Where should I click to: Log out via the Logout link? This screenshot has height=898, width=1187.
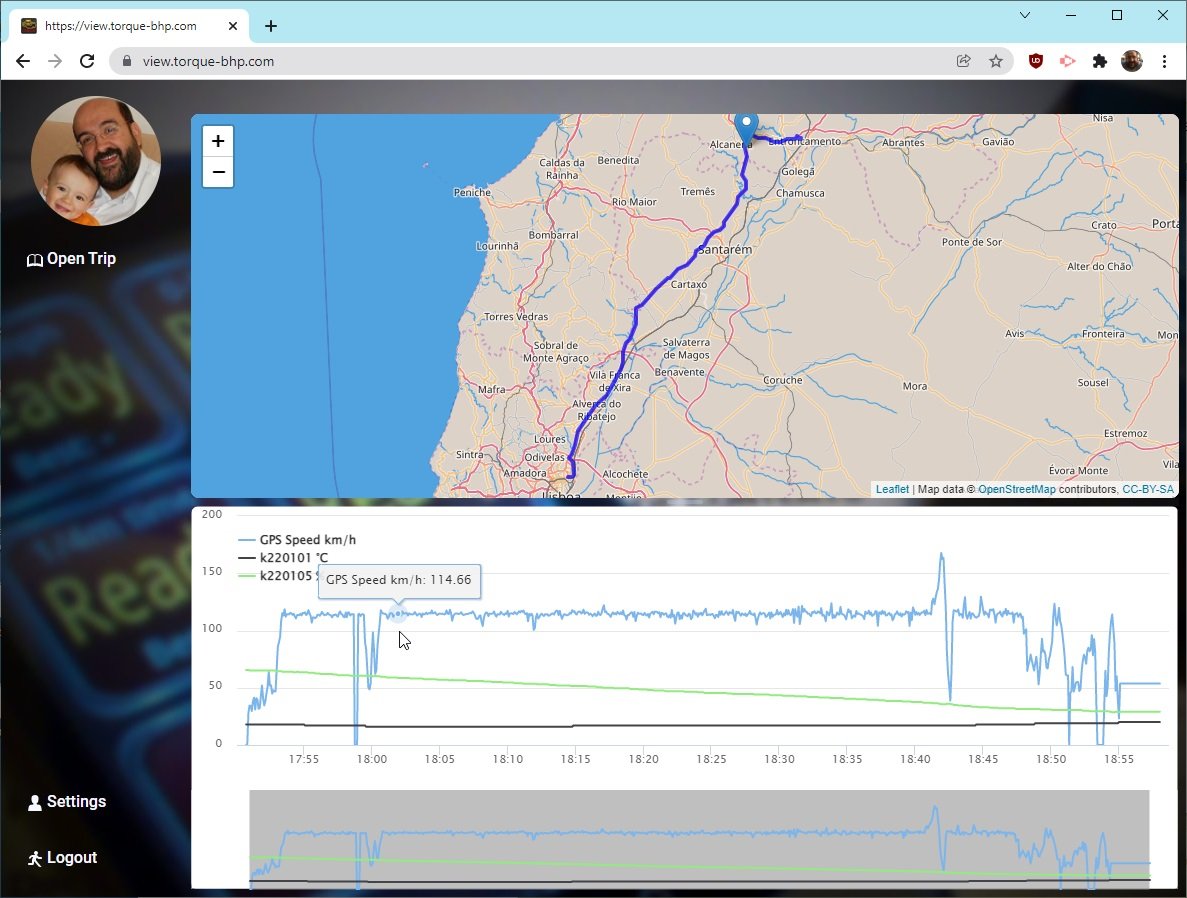click(x=62, y=858)
